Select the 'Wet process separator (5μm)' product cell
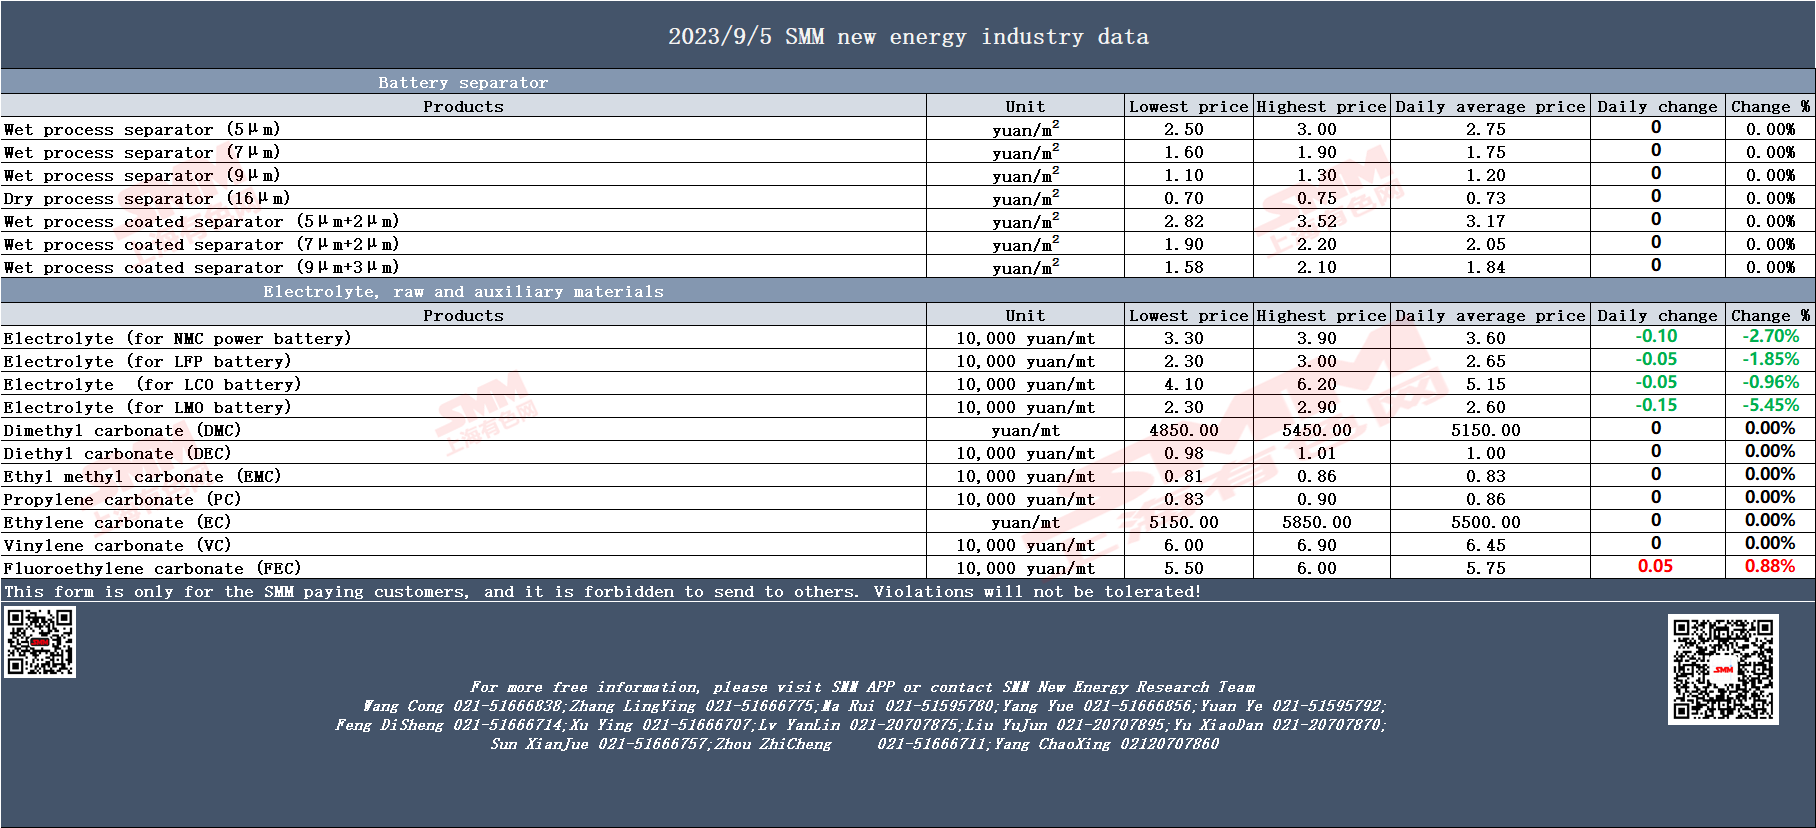1816x828 pixels. pos(142,129)
